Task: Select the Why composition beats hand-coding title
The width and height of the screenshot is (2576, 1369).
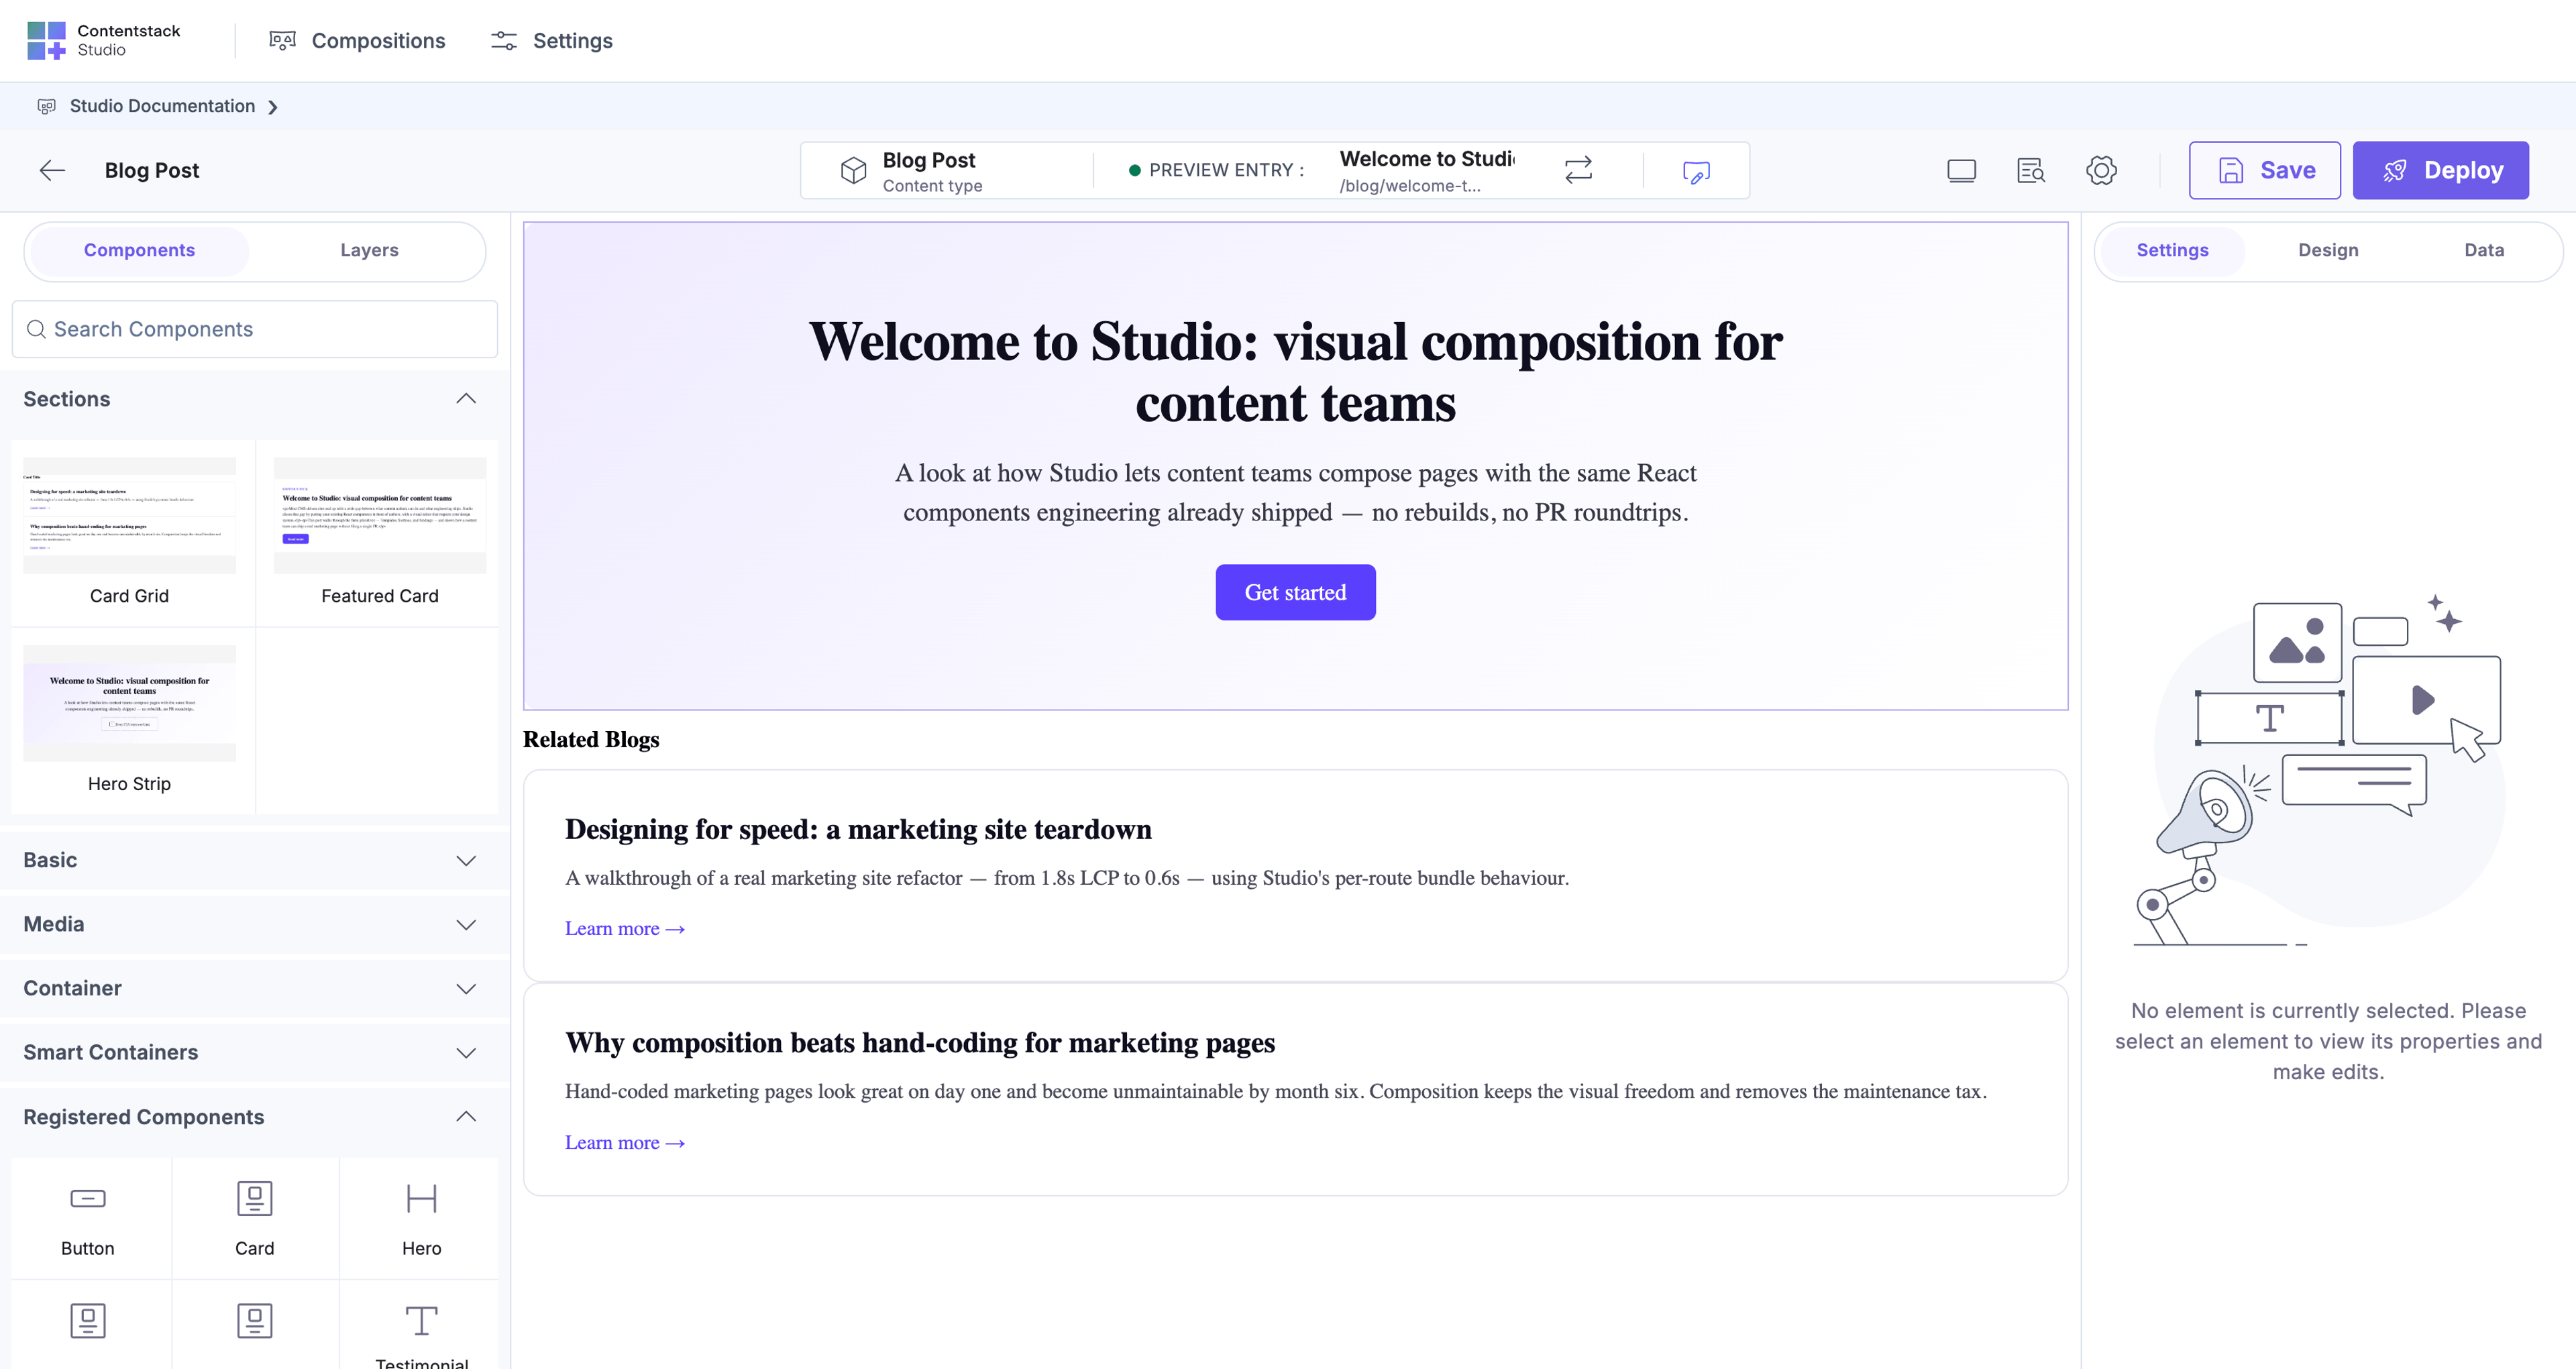Action: click(x=919, y=1043)
